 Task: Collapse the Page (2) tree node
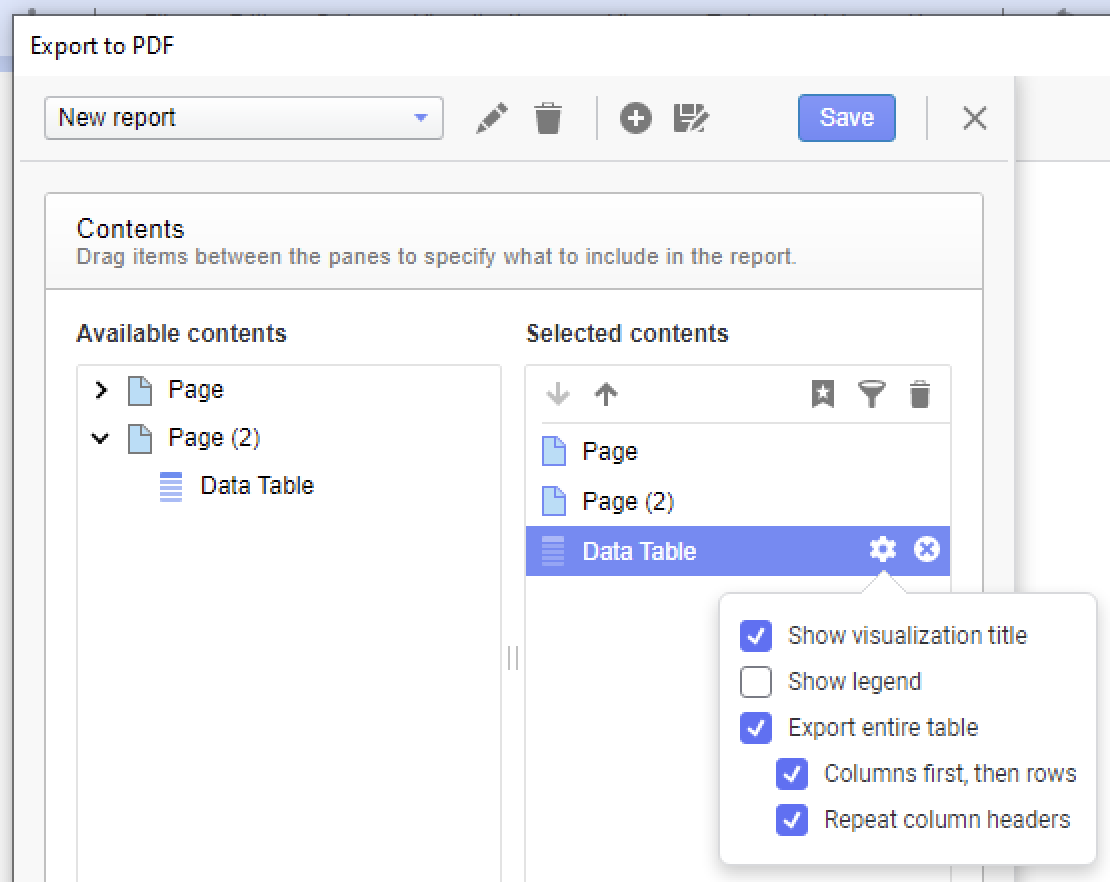(100, 438)
